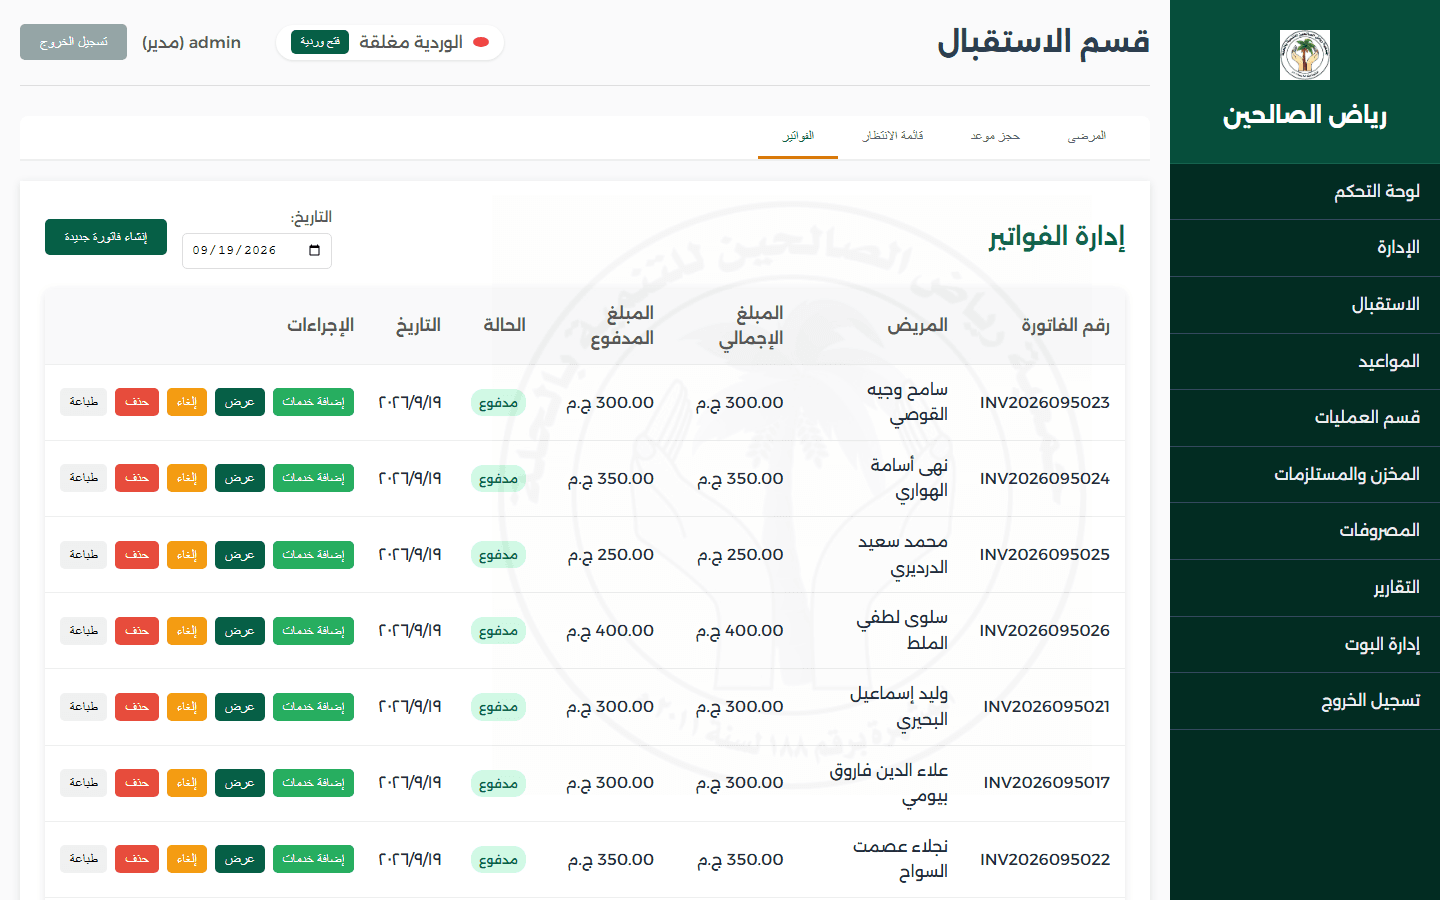The height and width of the screenshot is (900, 1440).
Task: Switch to the قائمة الانتظار tab
Action: coord(893,136)
